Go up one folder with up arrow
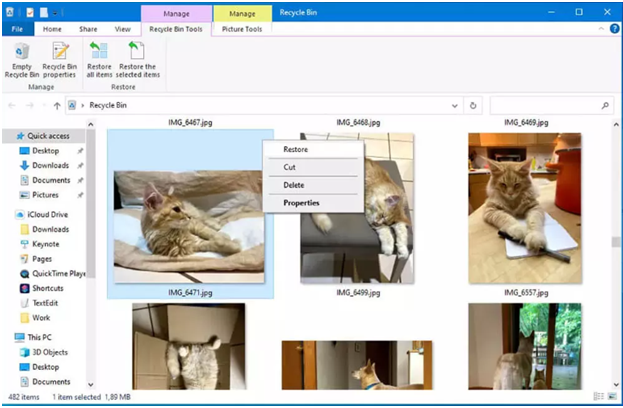 (x=57, y=105)
